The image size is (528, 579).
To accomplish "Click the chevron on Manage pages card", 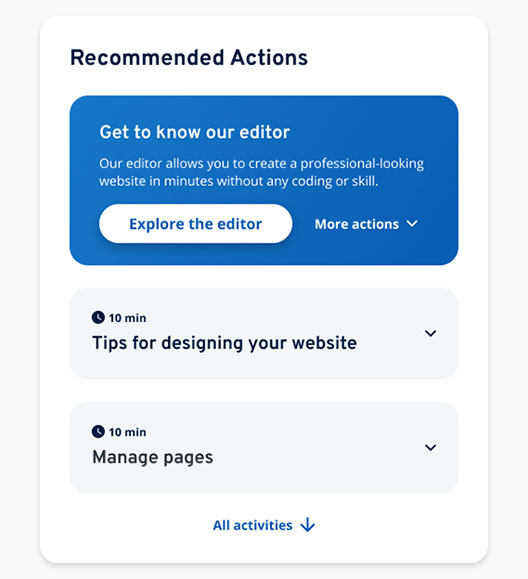I will tap(431, 448).
